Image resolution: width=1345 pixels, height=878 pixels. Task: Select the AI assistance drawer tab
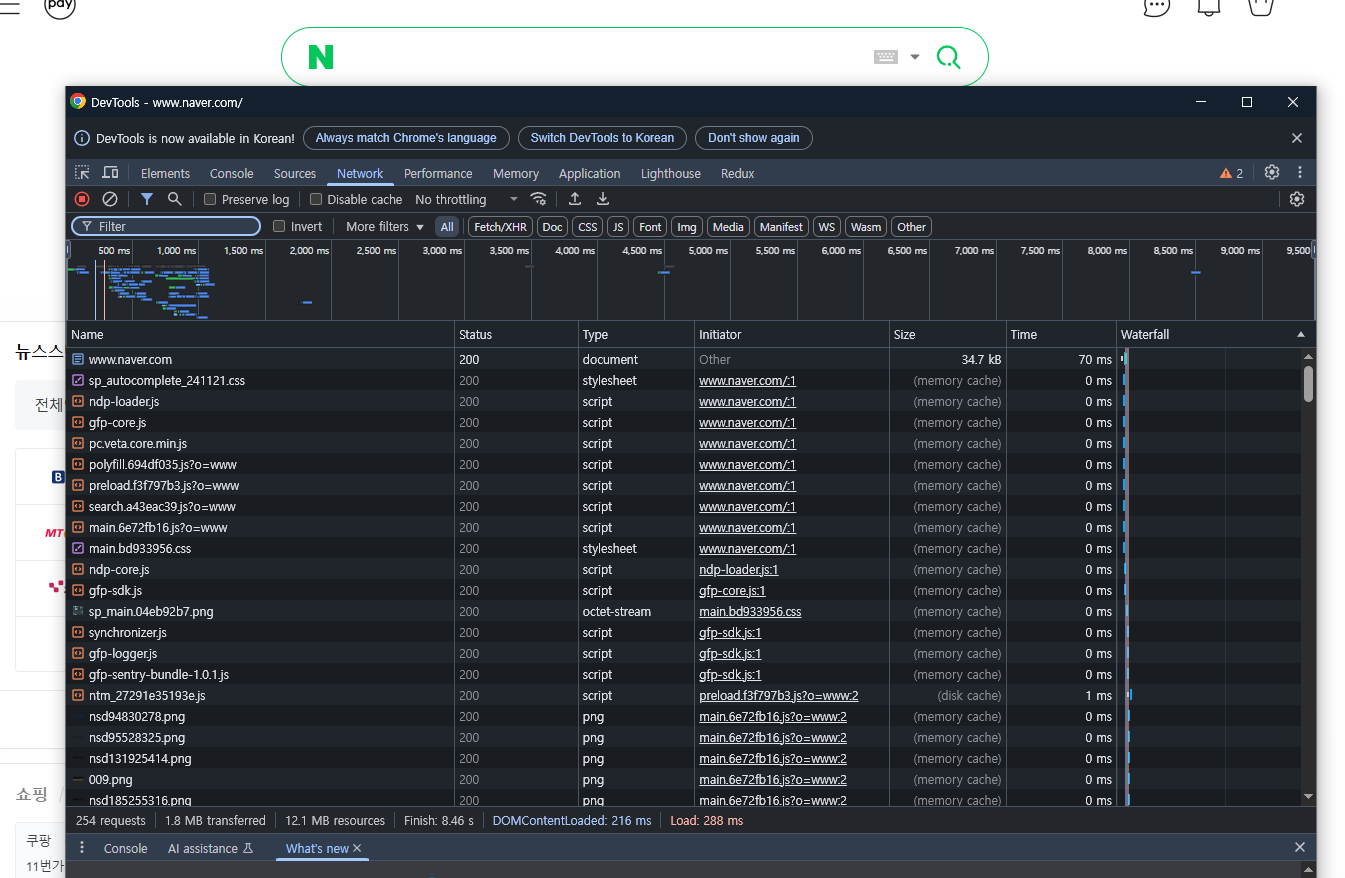210,848
